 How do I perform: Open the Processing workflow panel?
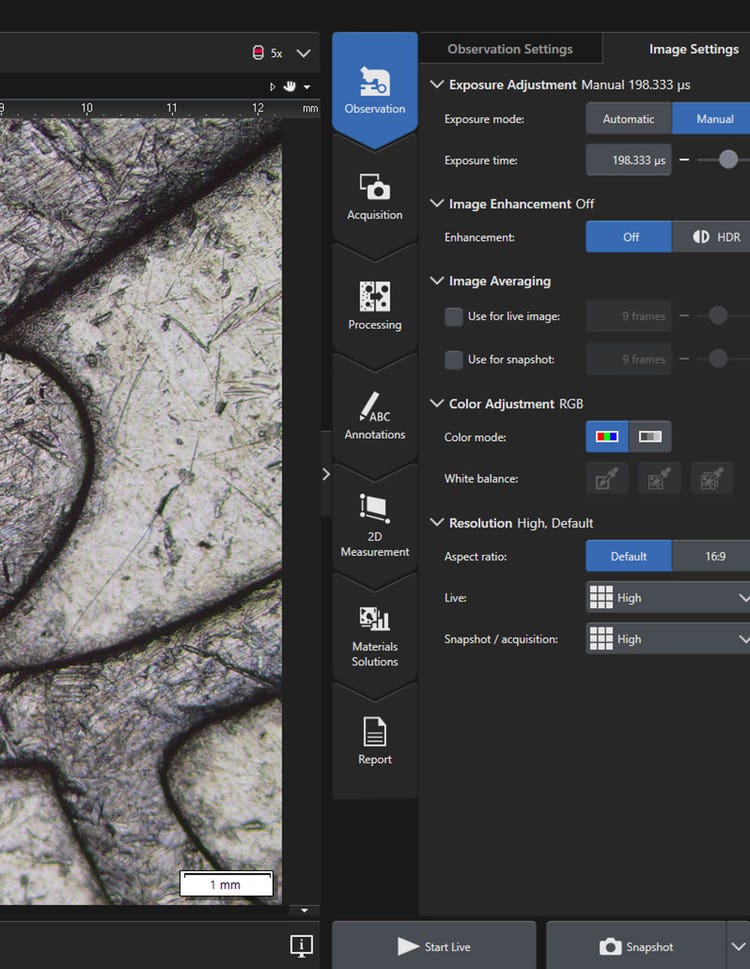[374, 306]
